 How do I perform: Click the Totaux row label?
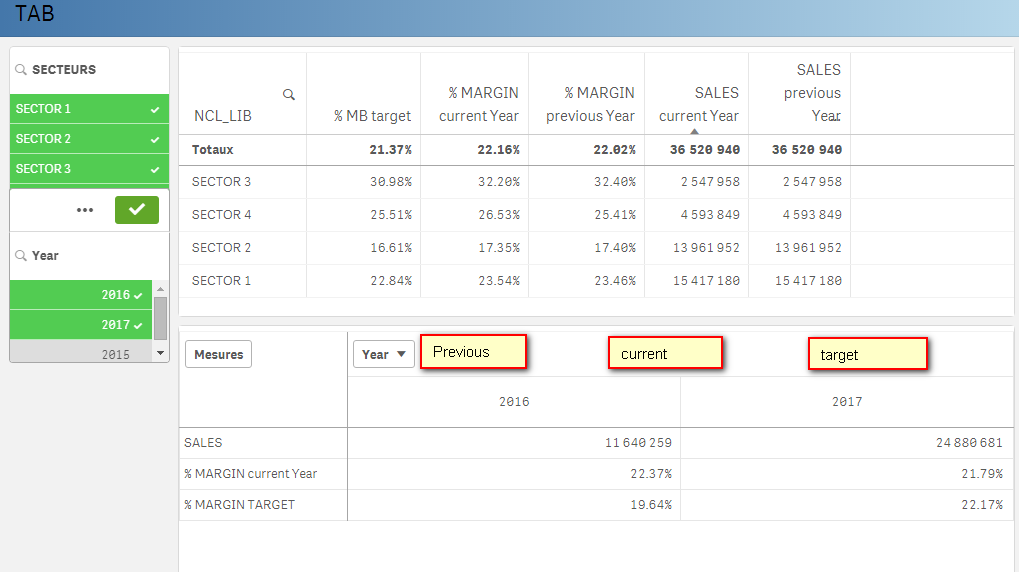pos(213,150)
